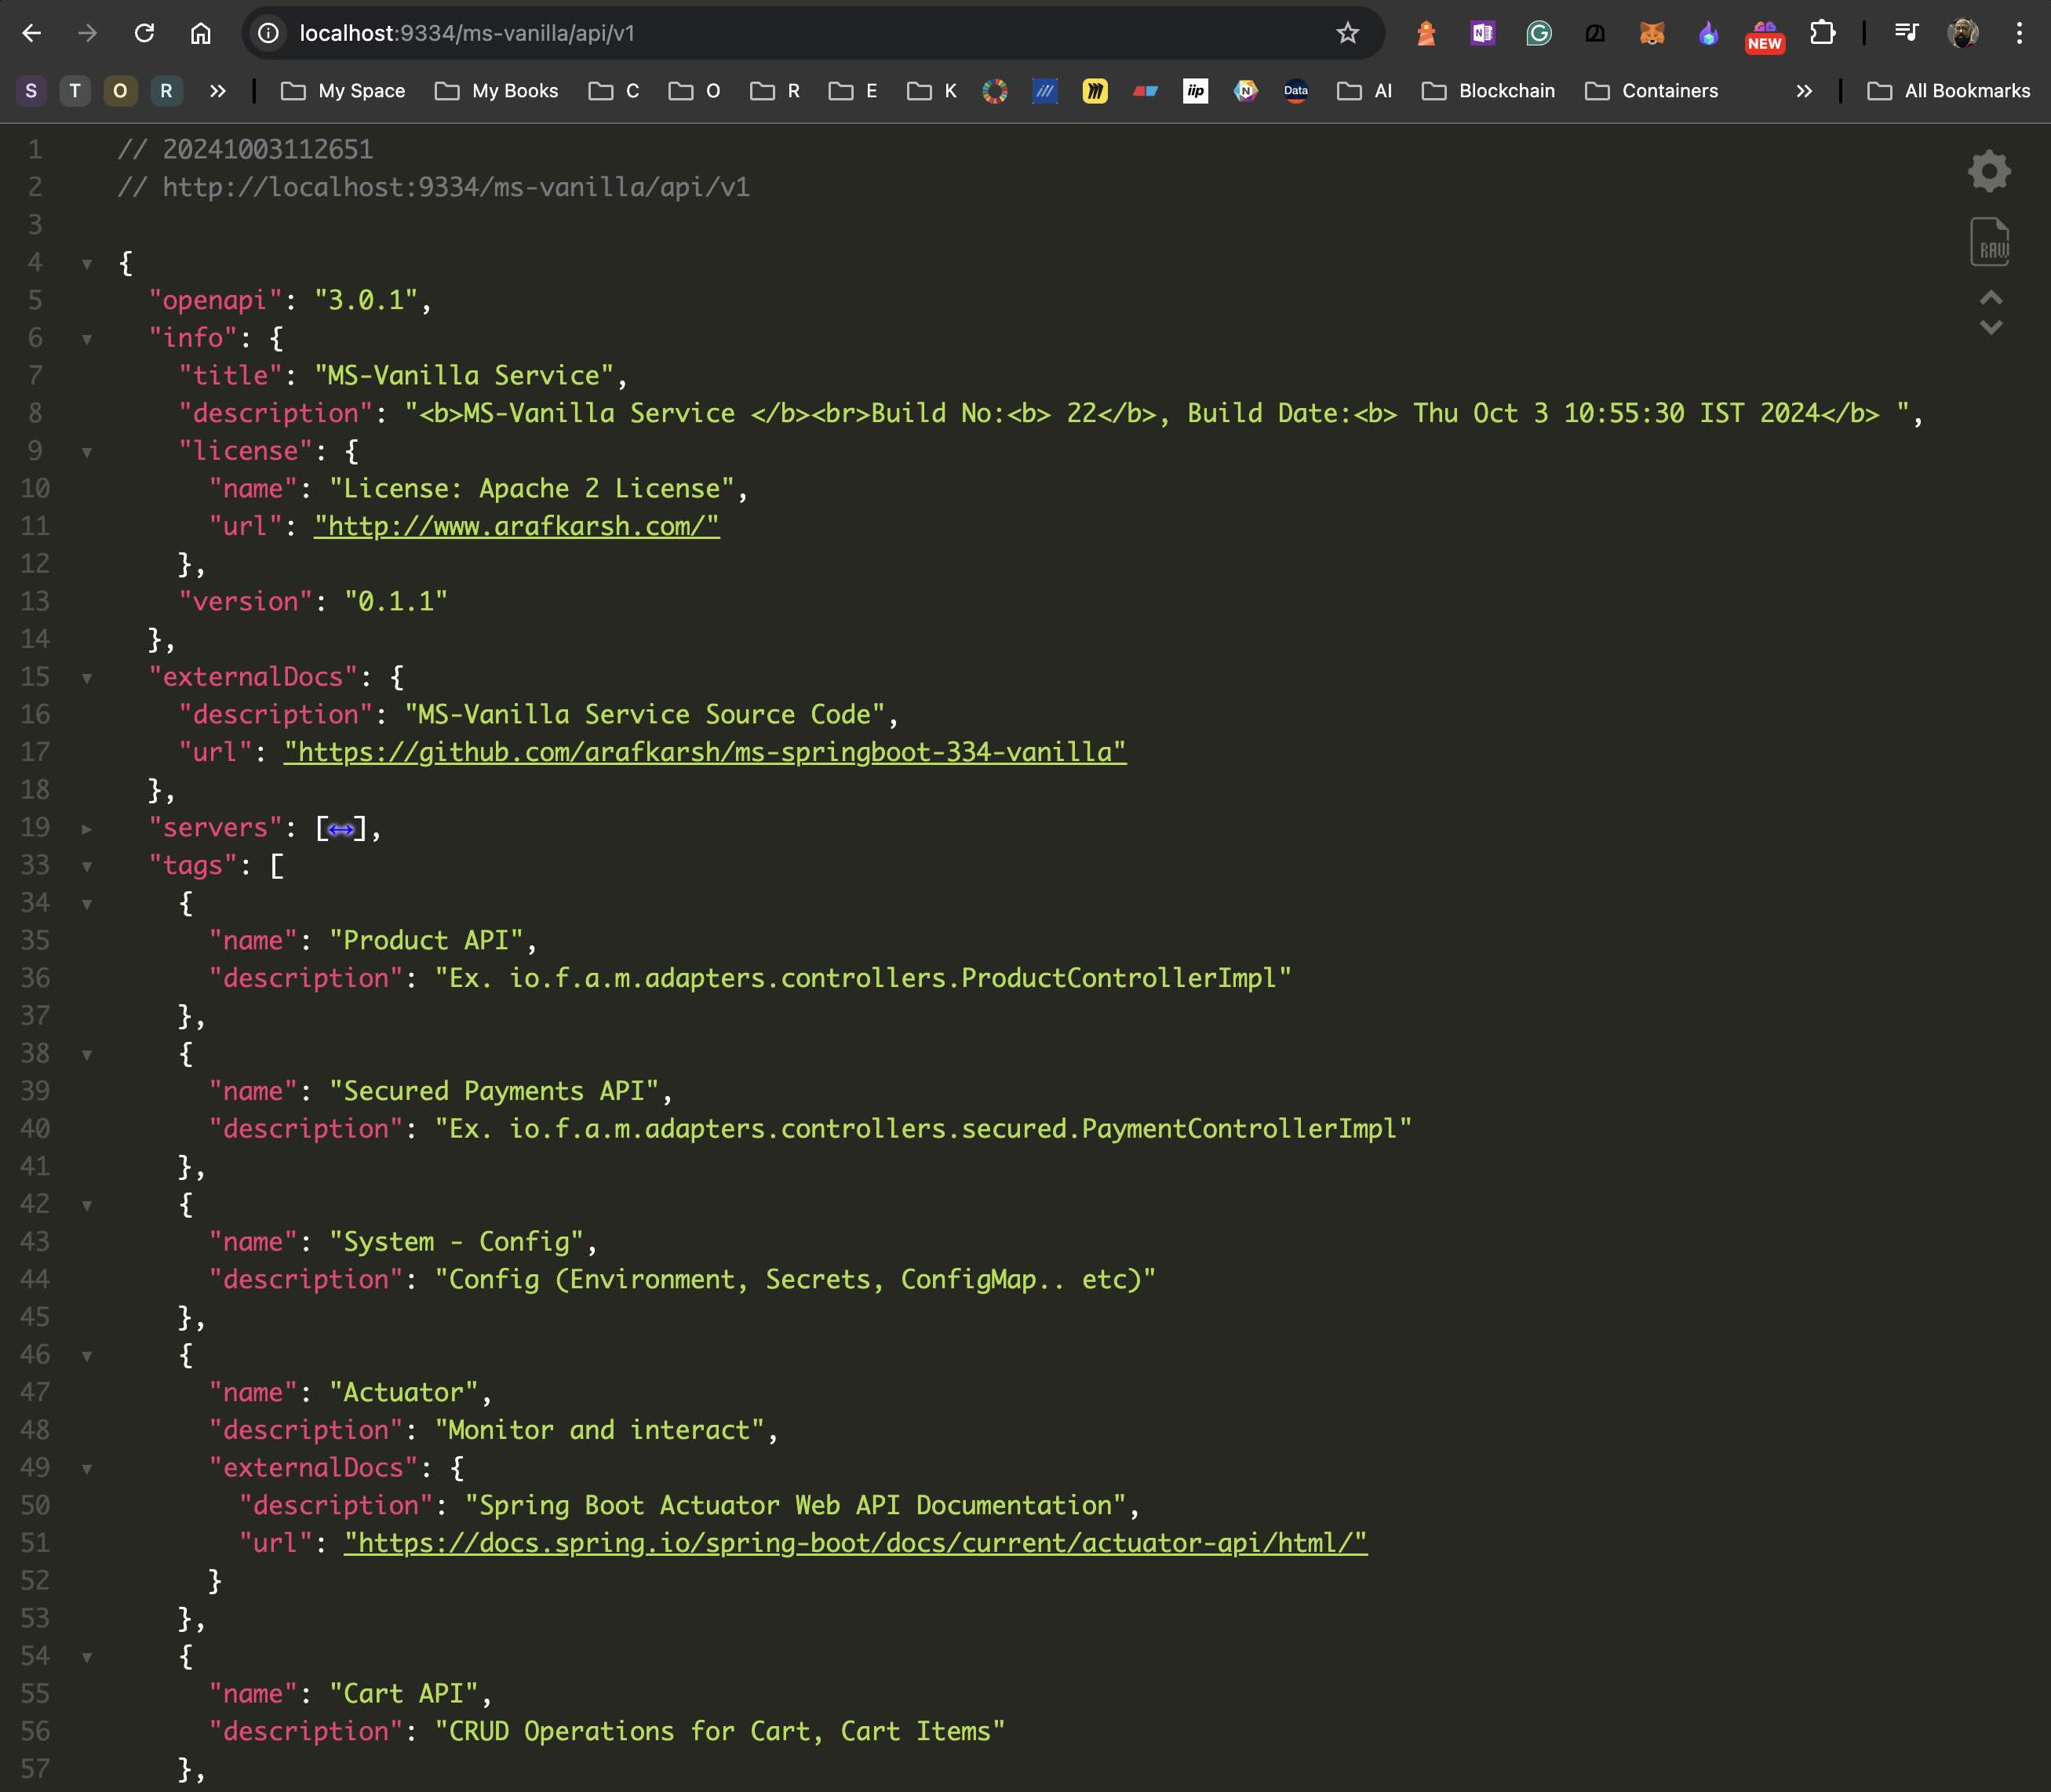Open the ms-springboot-334-vanilla GitHub link
2051x1792 pixels.
coord(703,752)
